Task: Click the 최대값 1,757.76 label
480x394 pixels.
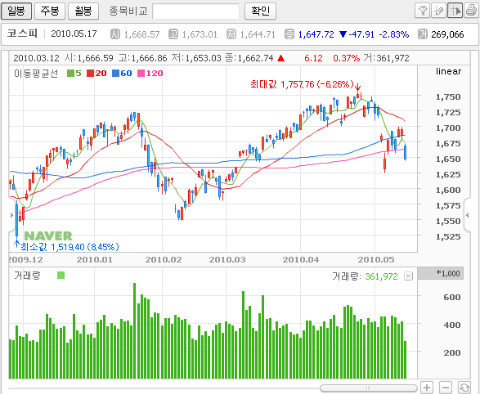Action: click(x=301, y=84)
